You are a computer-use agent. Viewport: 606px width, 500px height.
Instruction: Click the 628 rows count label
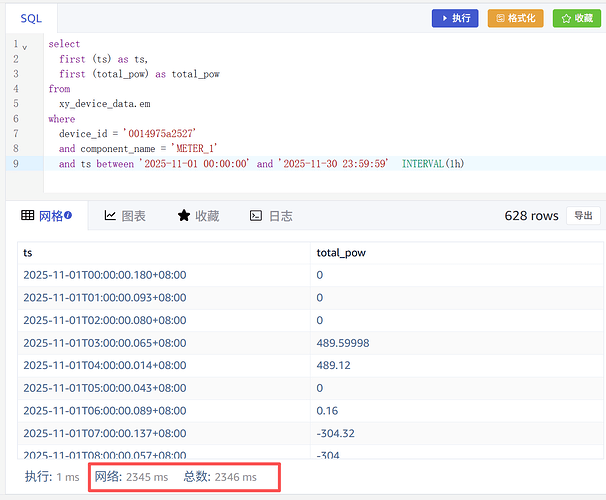click(531, 215)
